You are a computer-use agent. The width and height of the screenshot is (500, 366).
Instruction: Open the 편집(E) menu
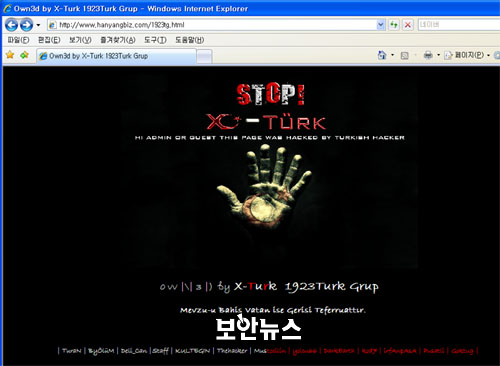pyautogui.click(x=49, y=40)
